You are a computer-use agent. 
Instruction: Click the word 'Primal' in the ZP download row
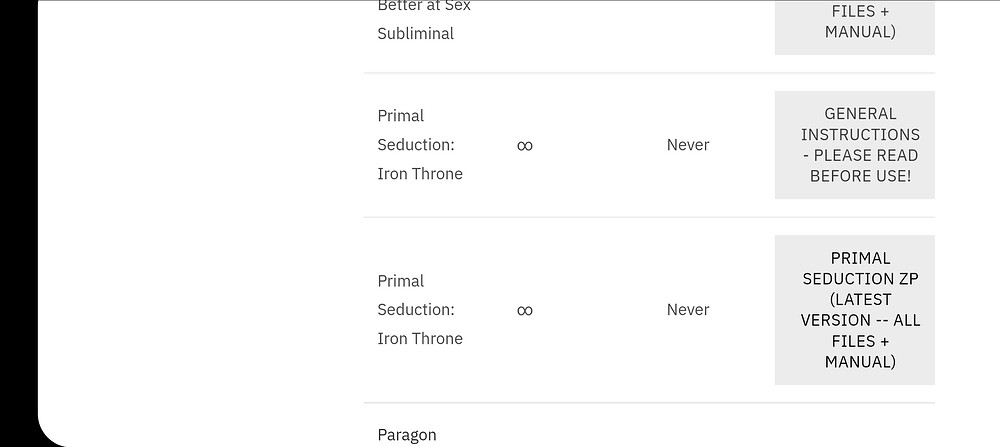point(401,281)
